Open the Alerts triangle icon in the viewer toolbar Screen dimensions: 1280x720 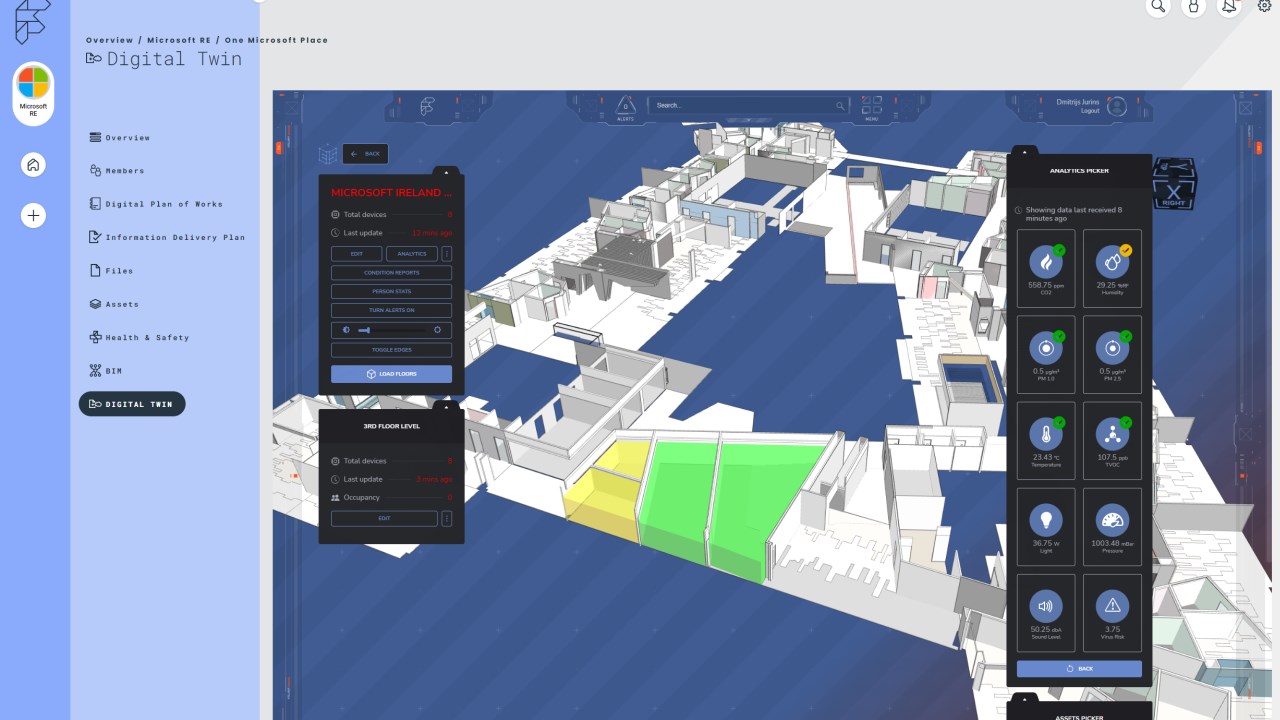(625, 107)
